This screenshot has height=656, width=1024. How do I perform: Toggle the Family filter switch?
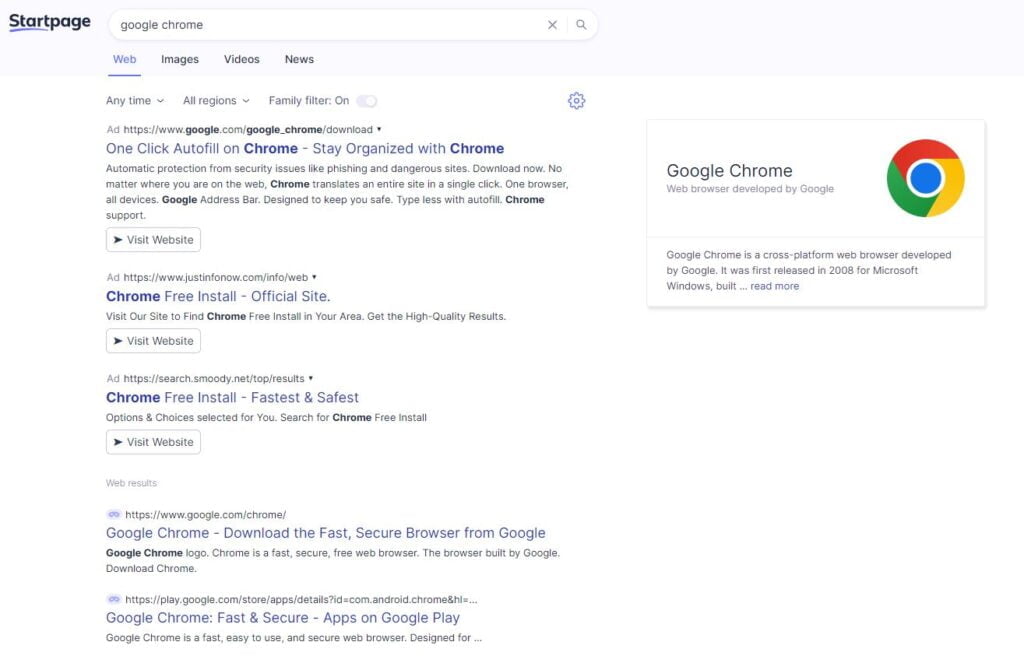point(367,101)
